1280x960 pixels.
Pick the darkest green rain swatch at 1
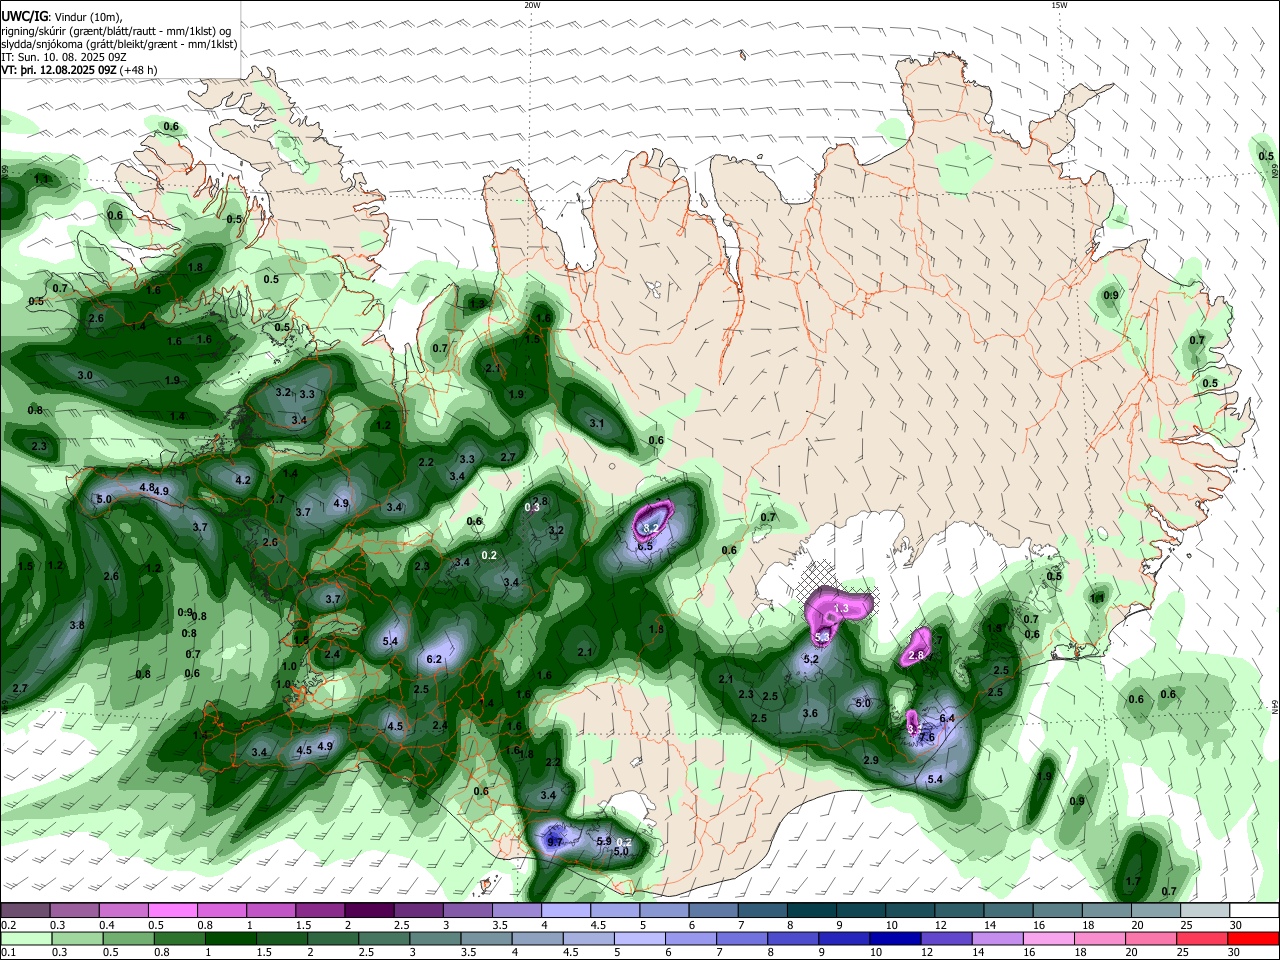(x=230, y=938)
